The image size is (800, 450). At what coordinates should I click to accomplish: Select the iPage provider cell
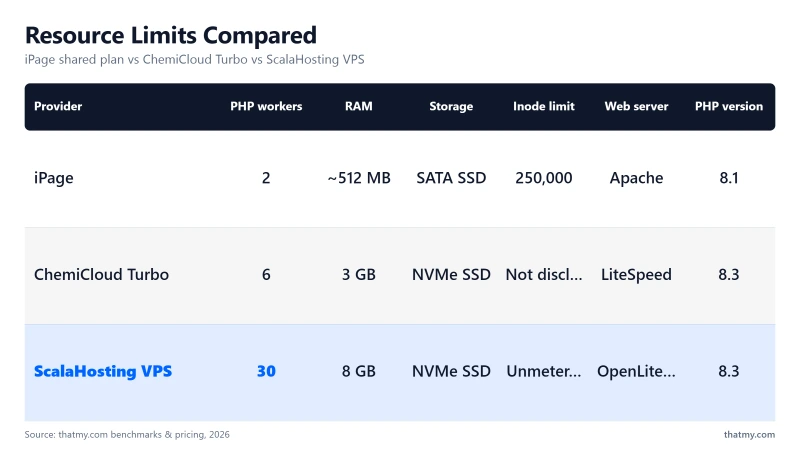pyautogui.click(x=54, y=178)
